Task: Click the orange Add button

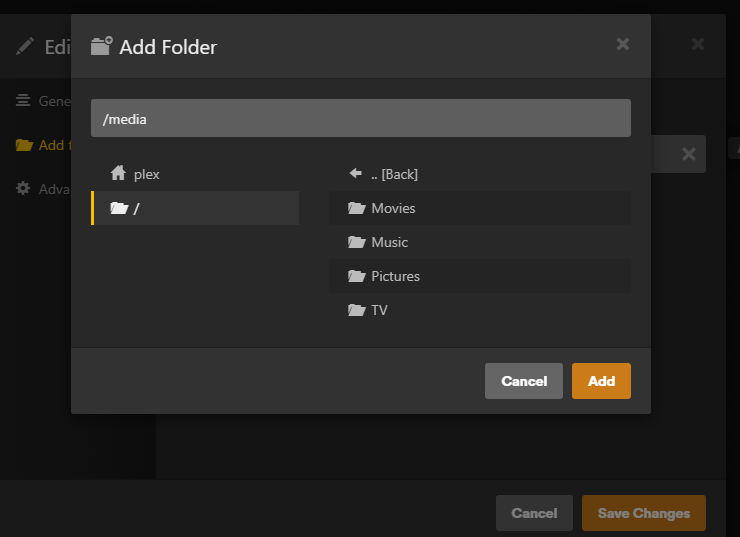Action: pos(601,381)
